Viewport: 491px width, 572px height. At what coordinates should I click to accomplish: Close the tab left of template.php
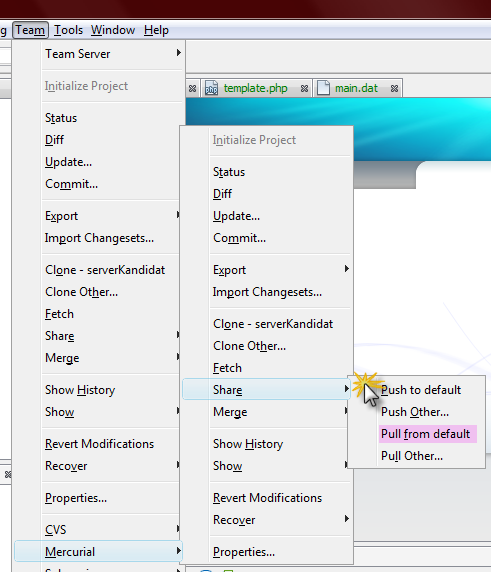(x=193, y=89)
